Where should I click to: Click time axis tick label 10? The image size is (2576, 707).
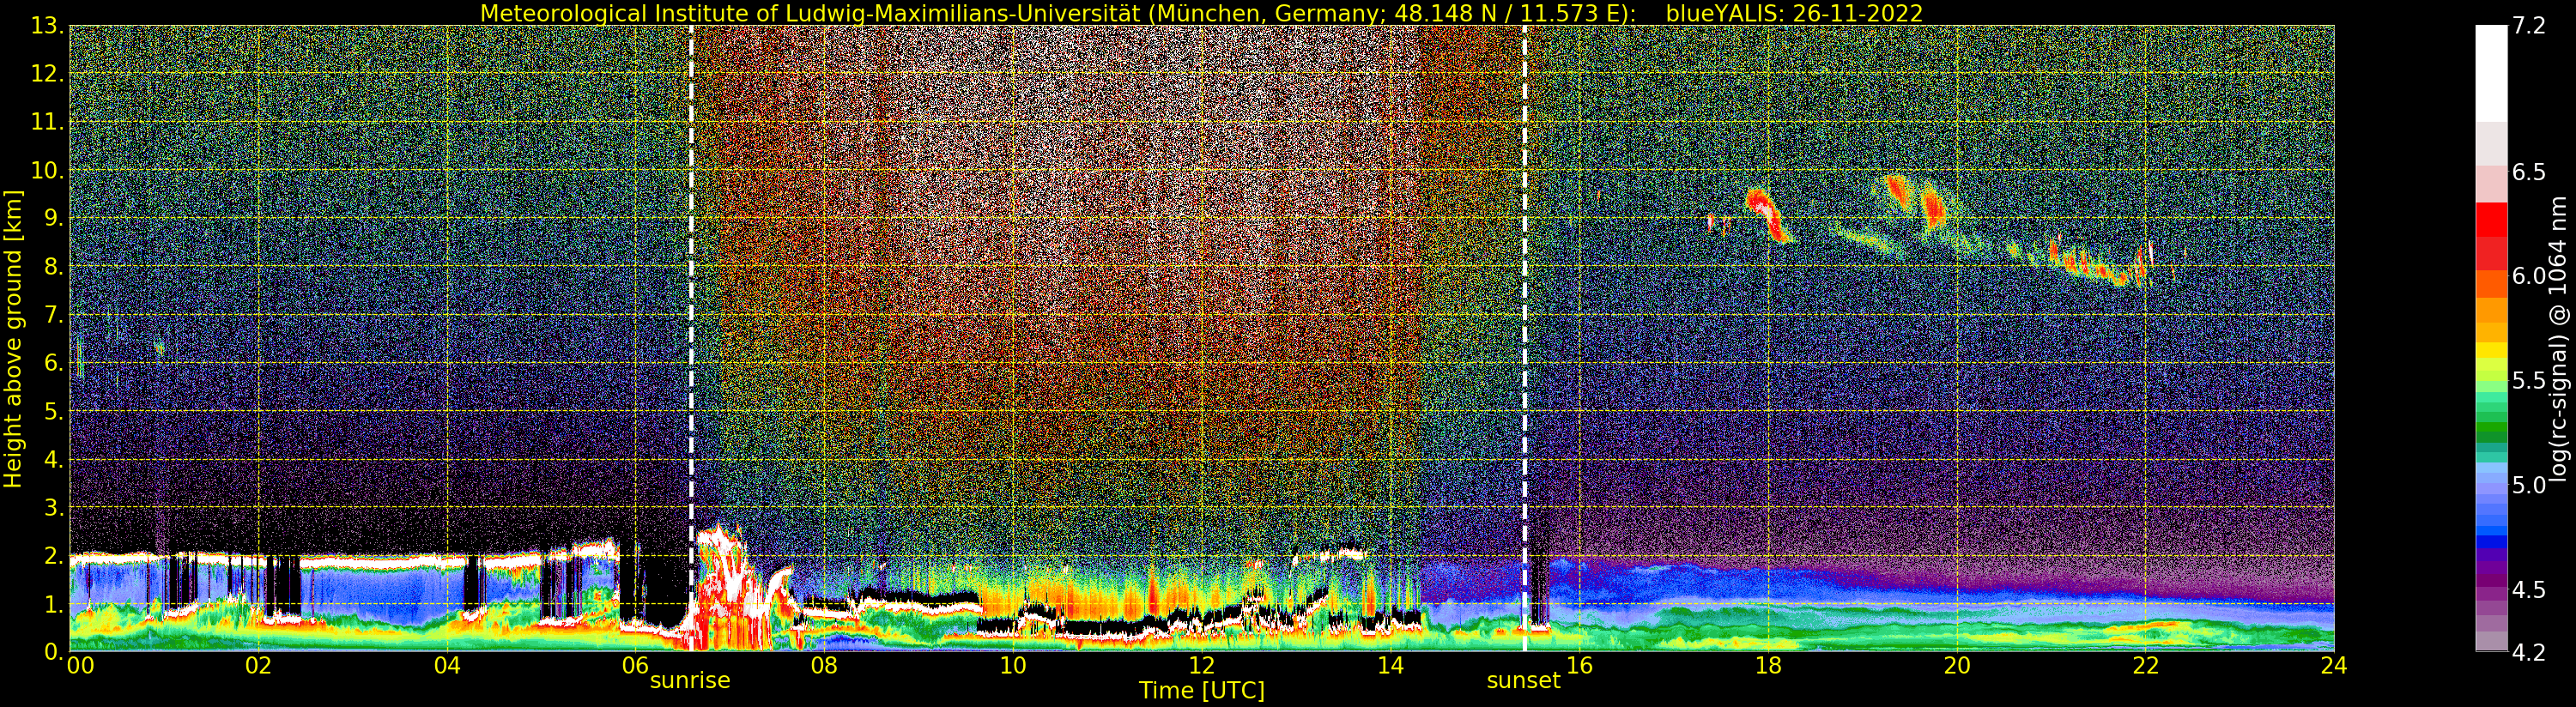tap(1013, 666)
